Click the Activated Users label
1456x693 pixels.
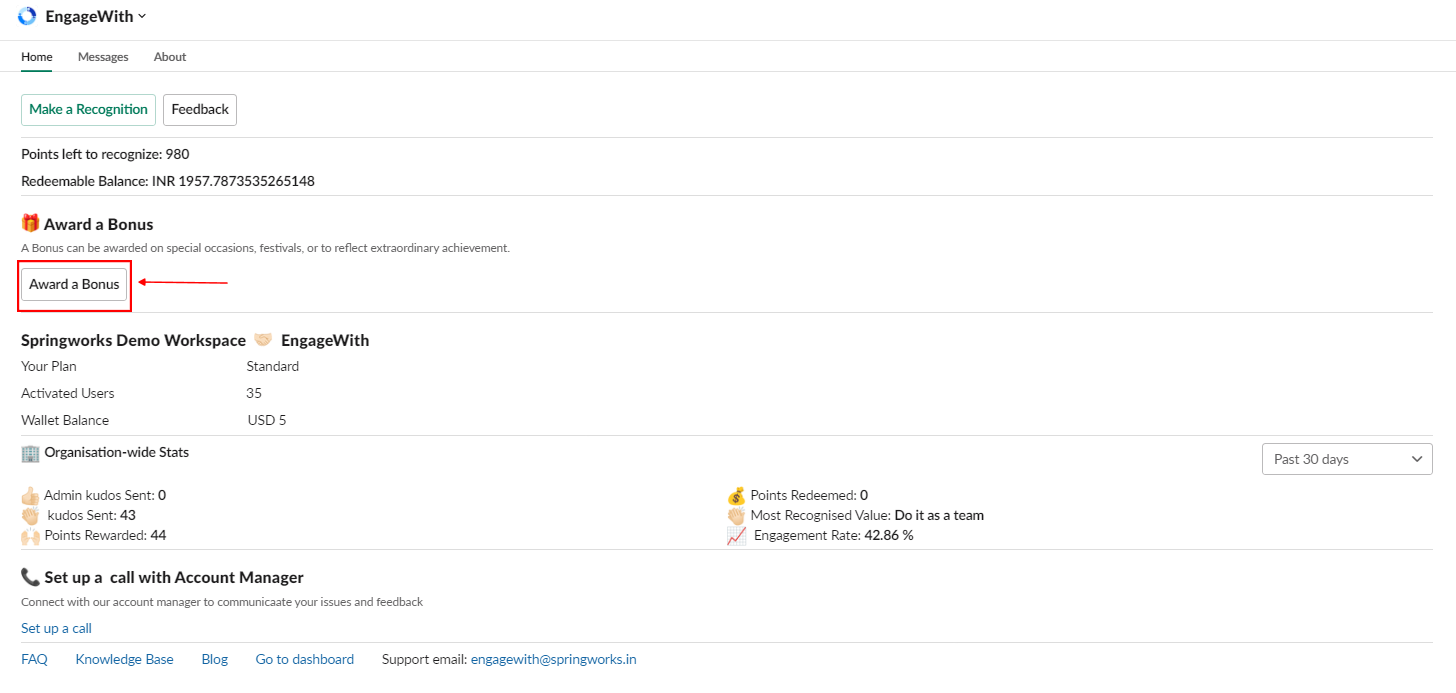coord(68,393)
